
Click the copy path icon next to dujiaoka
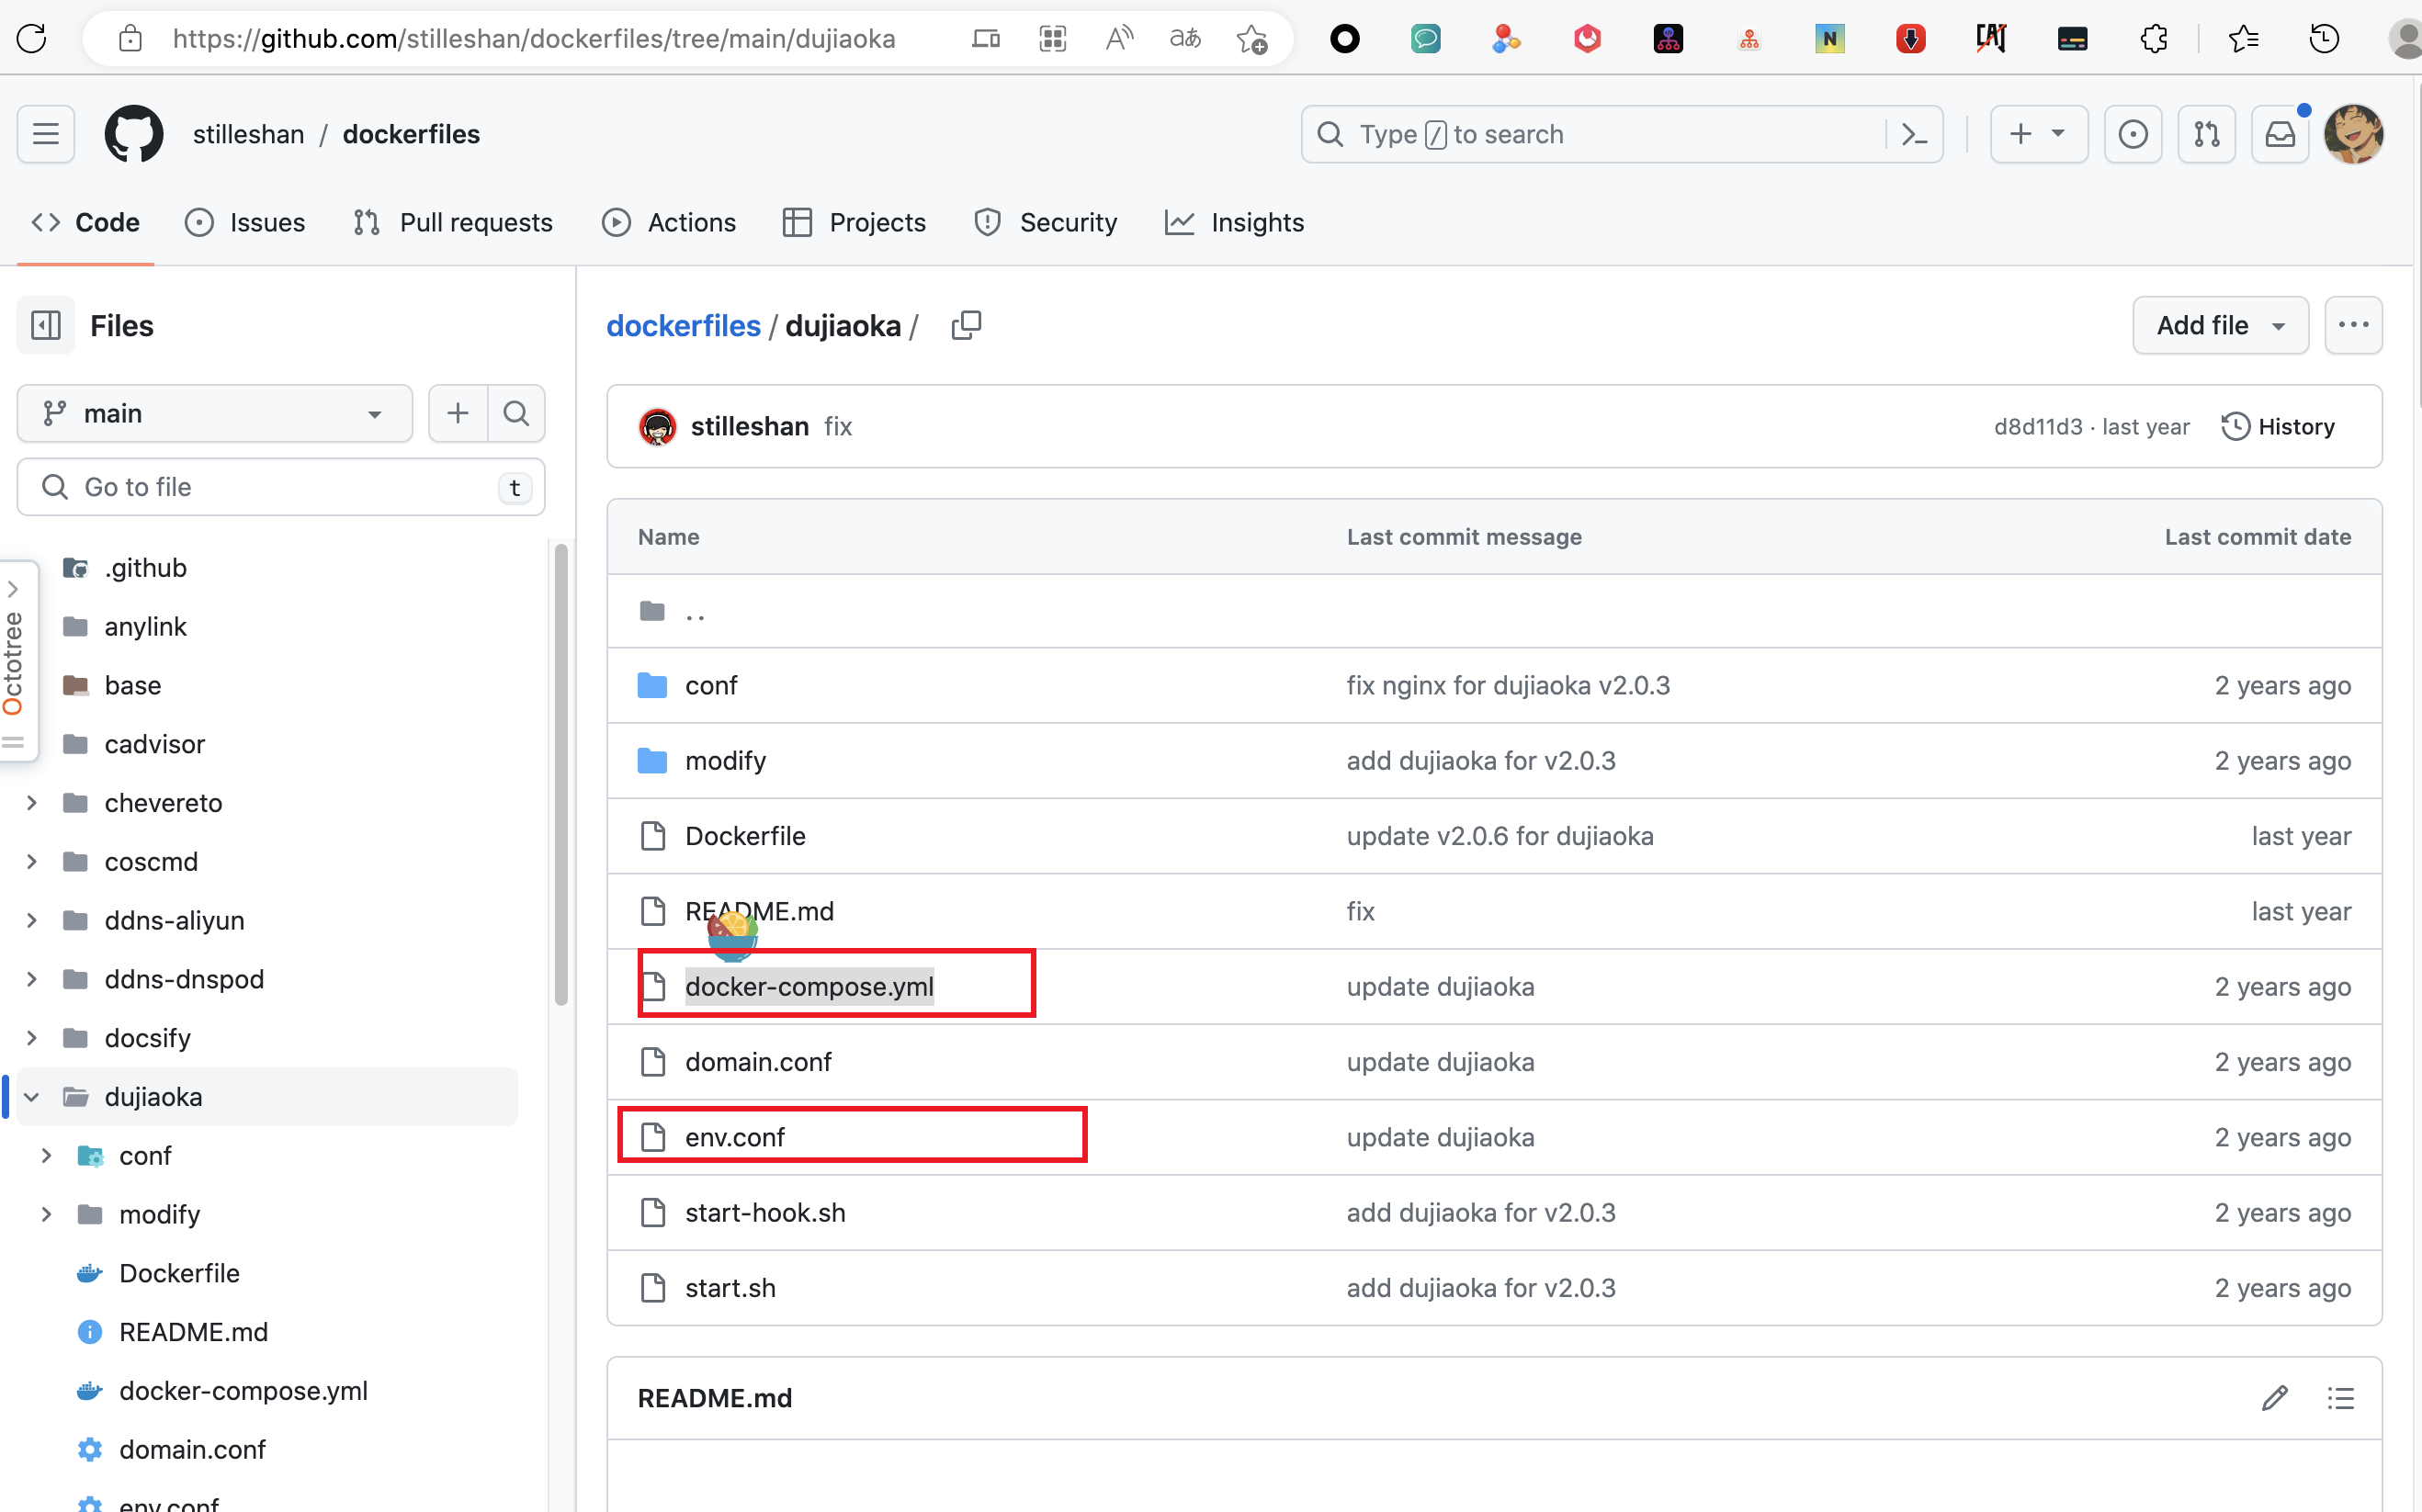tap(966, 326)
